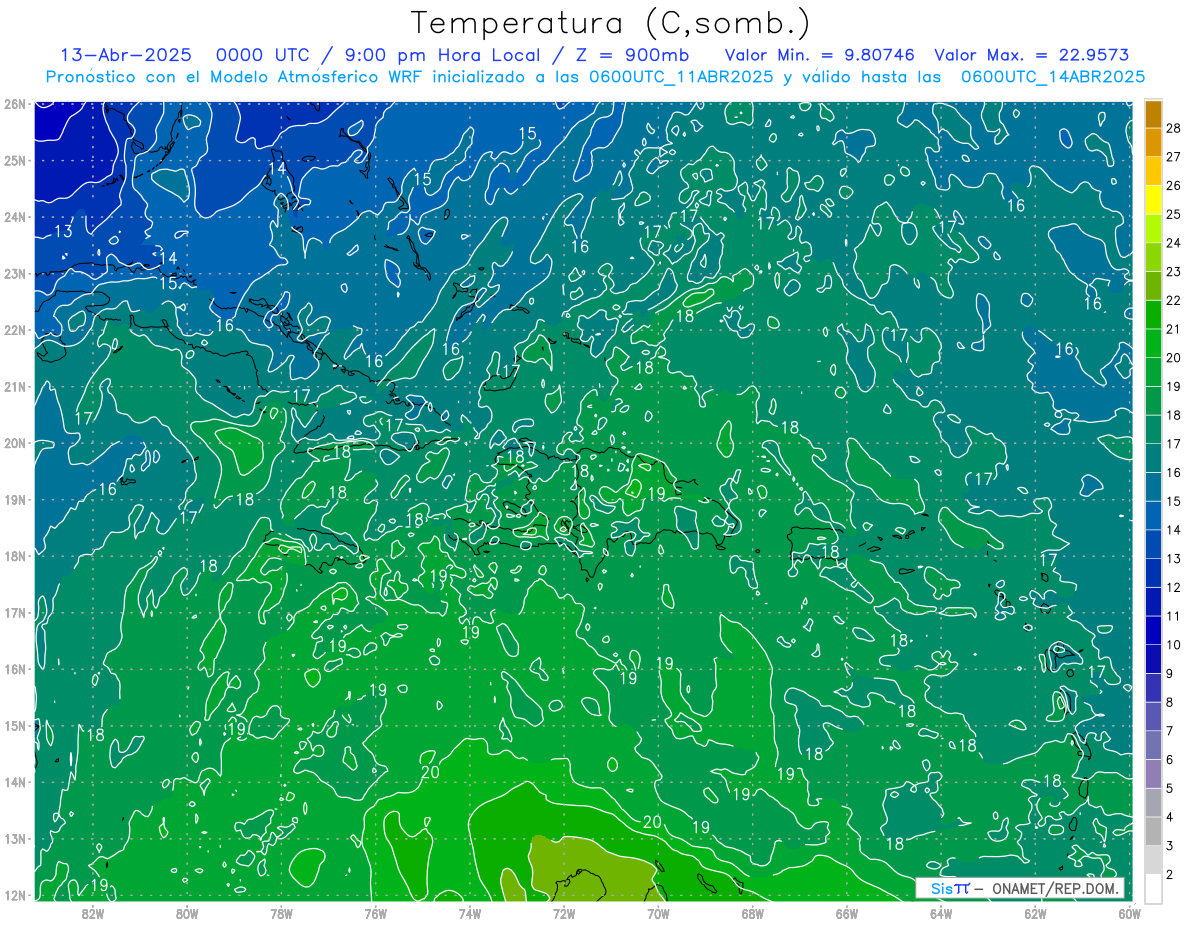Click the 15N latitude axis label

click(14, 725)
